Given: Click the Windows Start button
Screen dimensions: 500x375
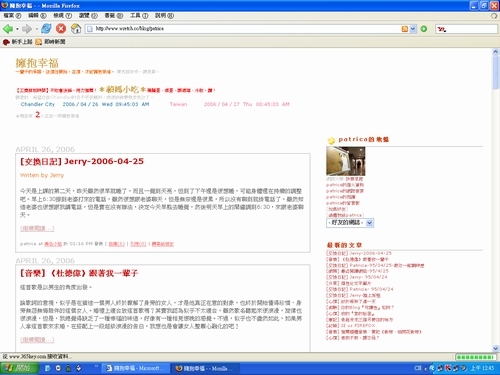Looking at the screenshot, I should point(19,368).
